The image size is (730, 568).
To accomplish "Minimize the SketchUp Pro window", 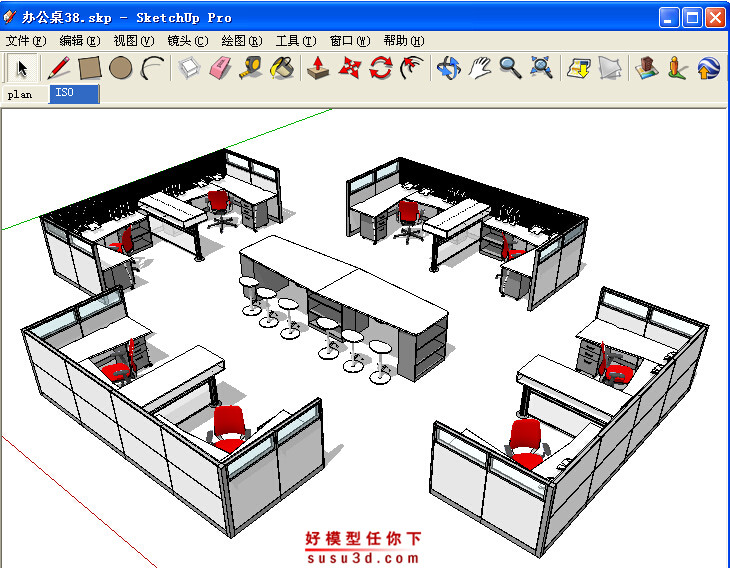I will 669,18.
